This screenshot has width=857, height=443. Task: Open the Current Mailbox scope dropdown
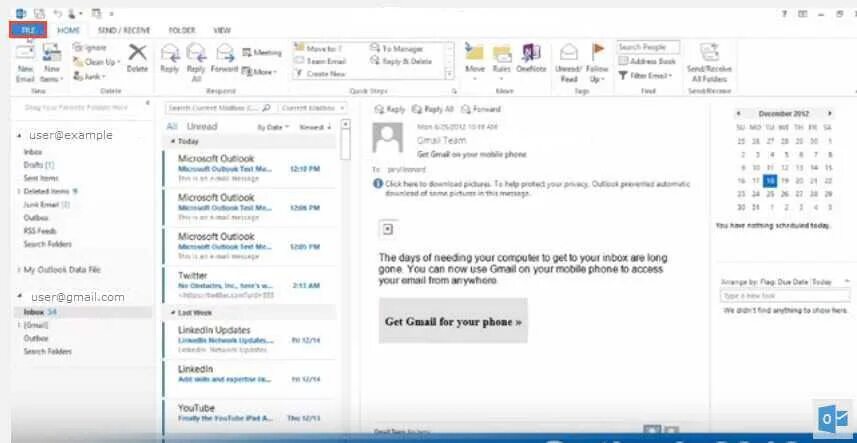click(x=313, y=108)
